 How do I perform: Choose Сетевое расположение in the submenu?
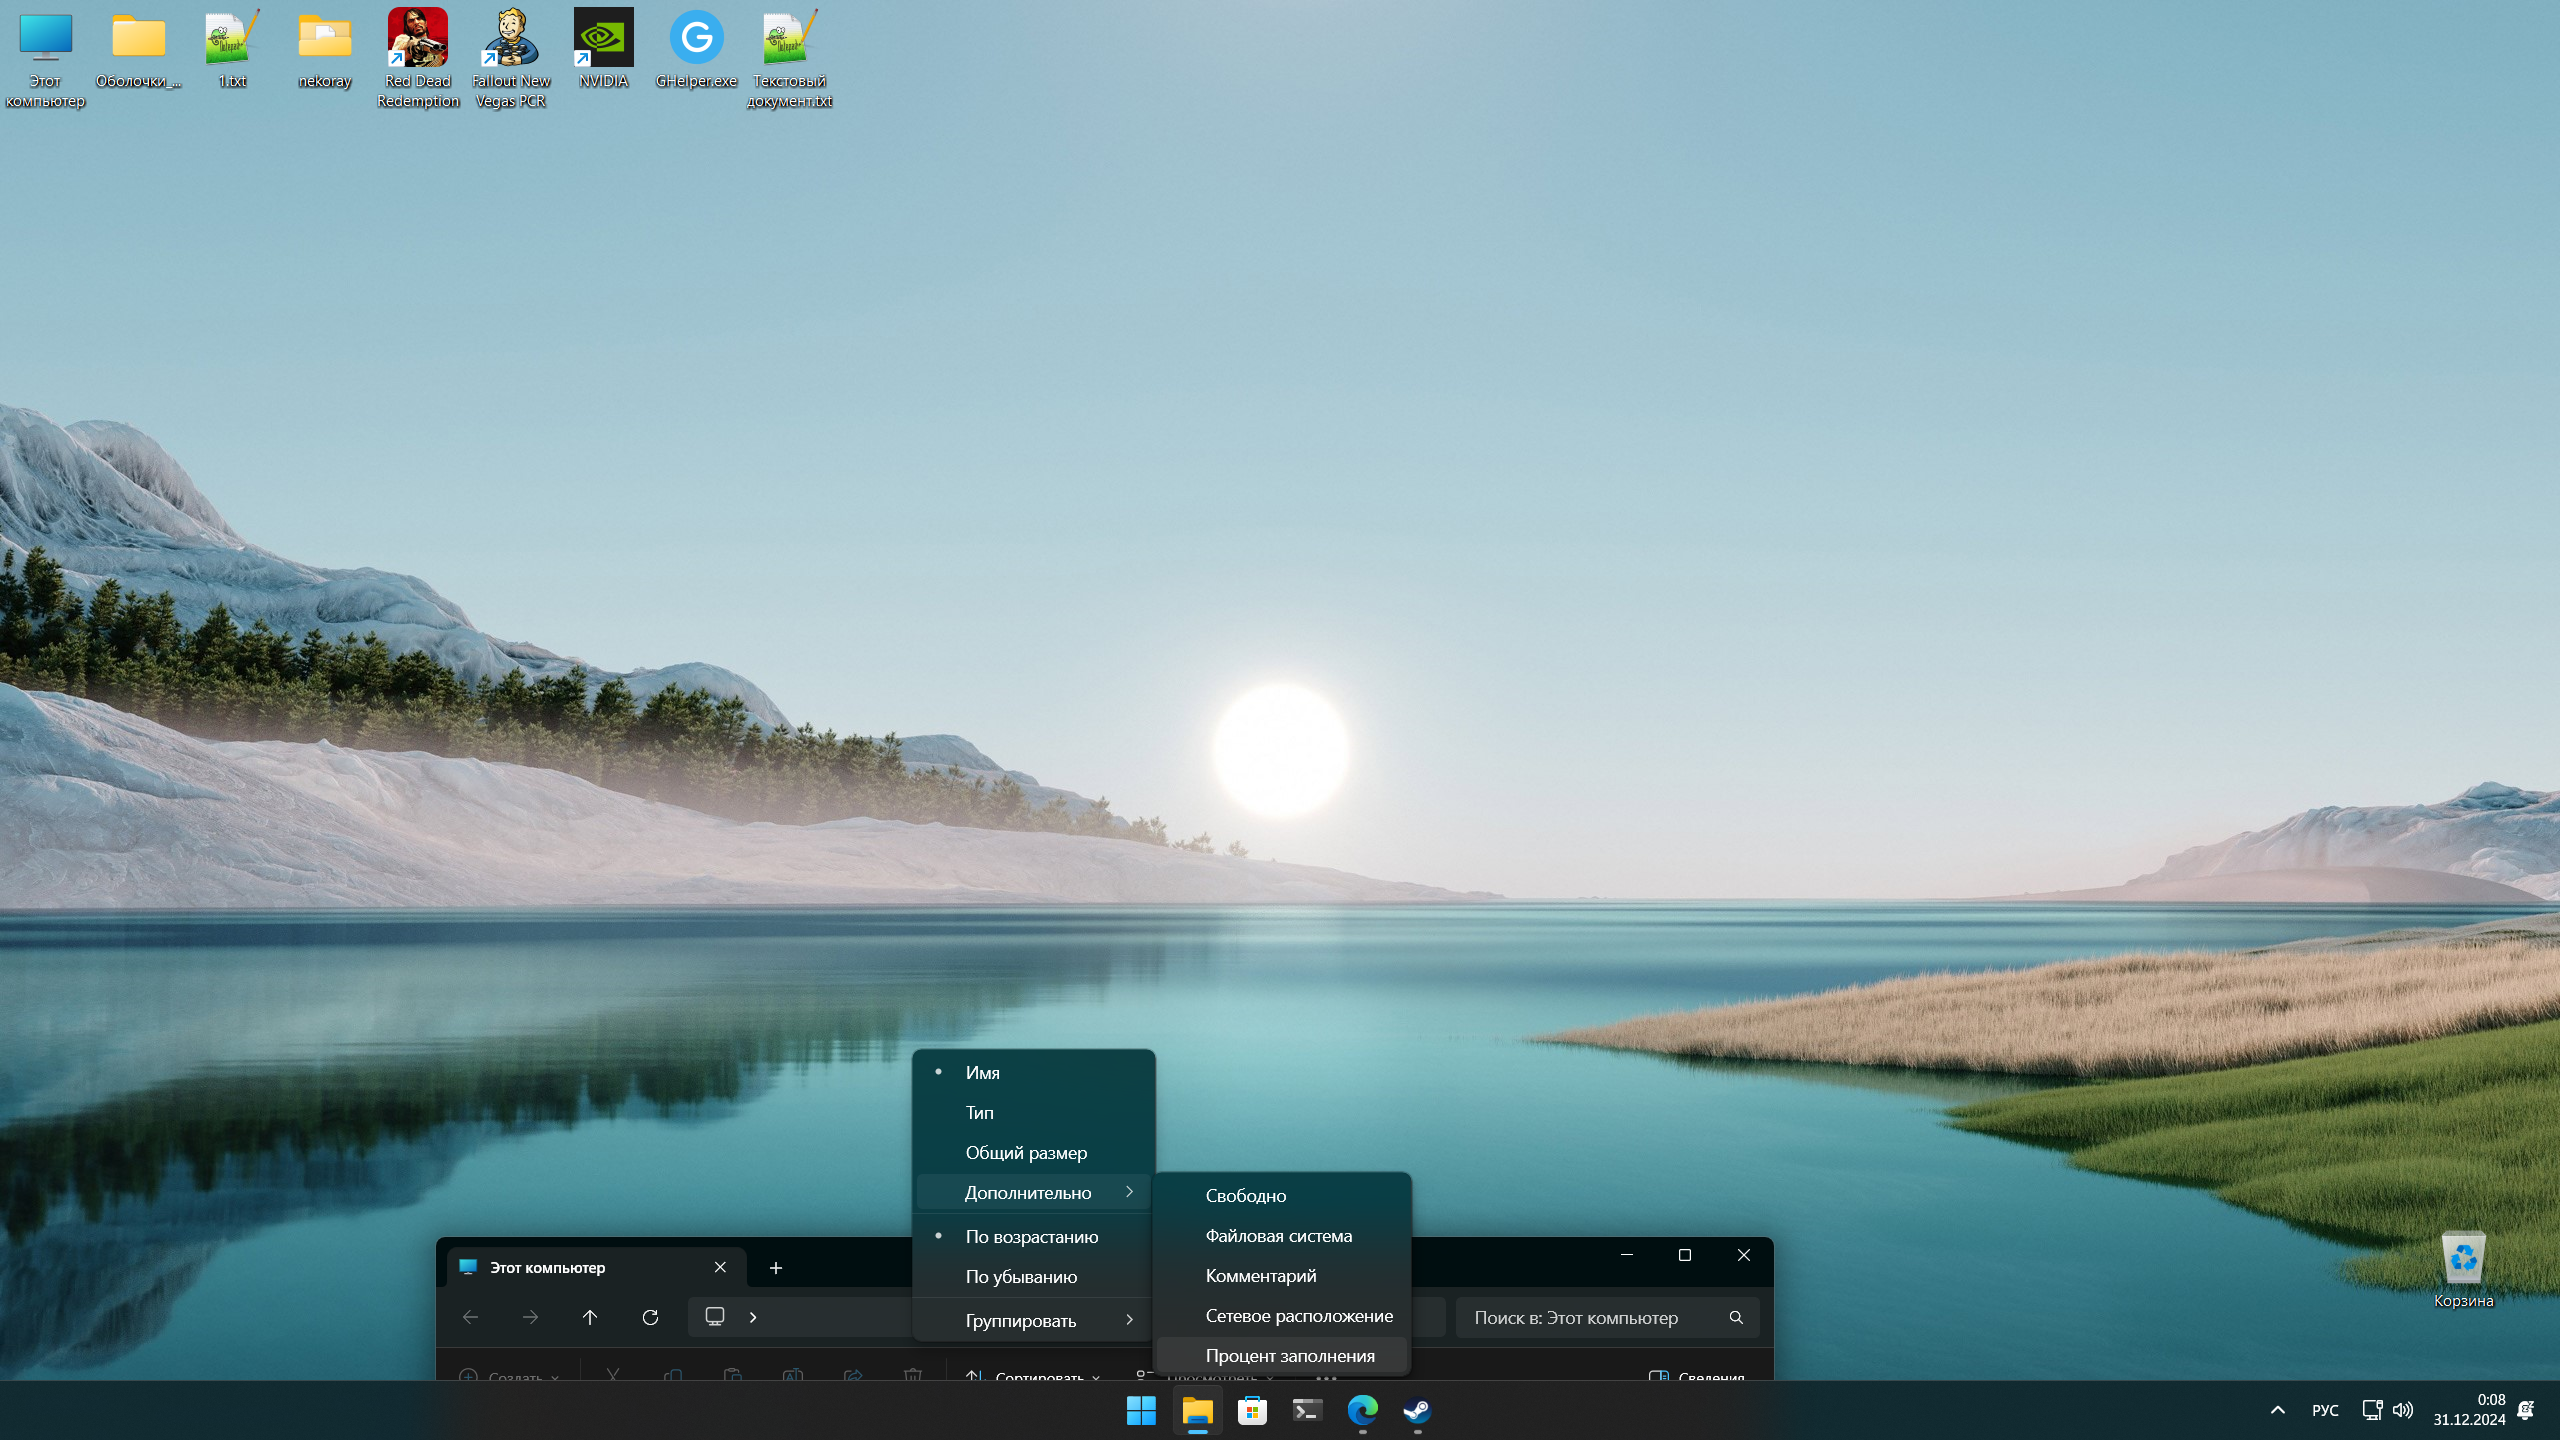tap(1282, 1315)
